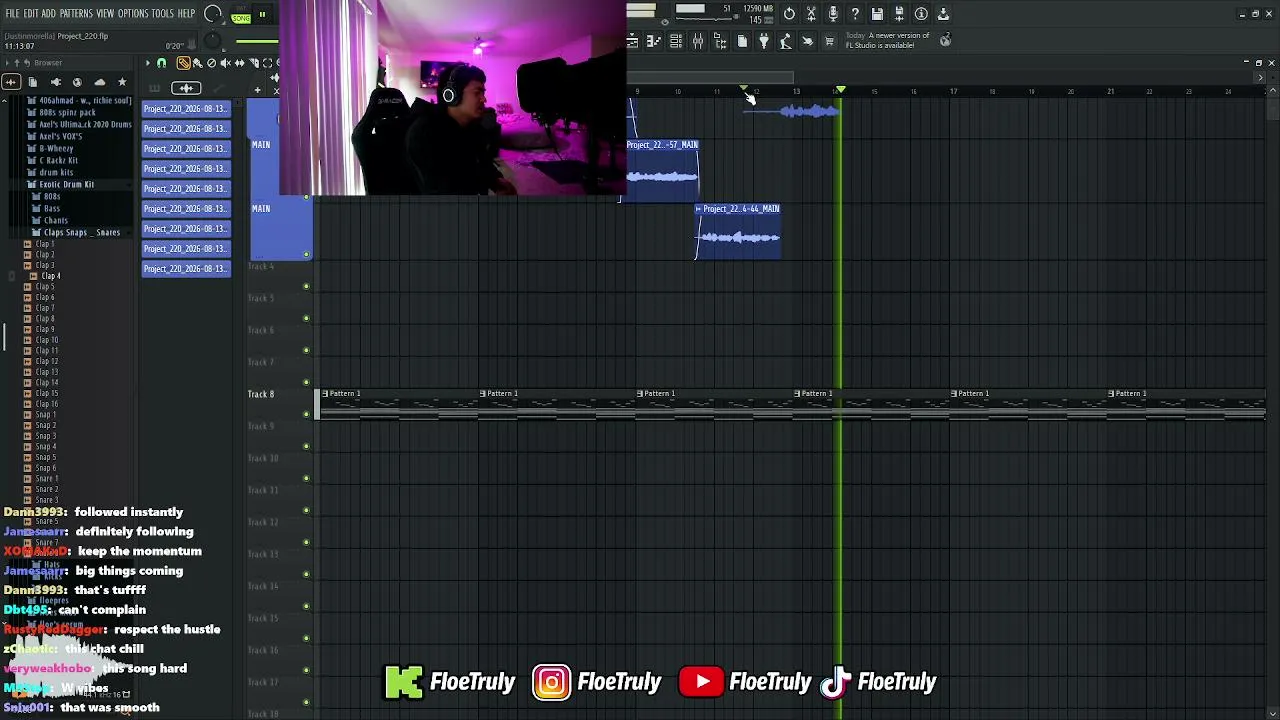The width and height of the screenshot is (1280, 720).
Task: Toggle mute dot for Track 10
Action: pyautogui.click(x=306, y=478)
